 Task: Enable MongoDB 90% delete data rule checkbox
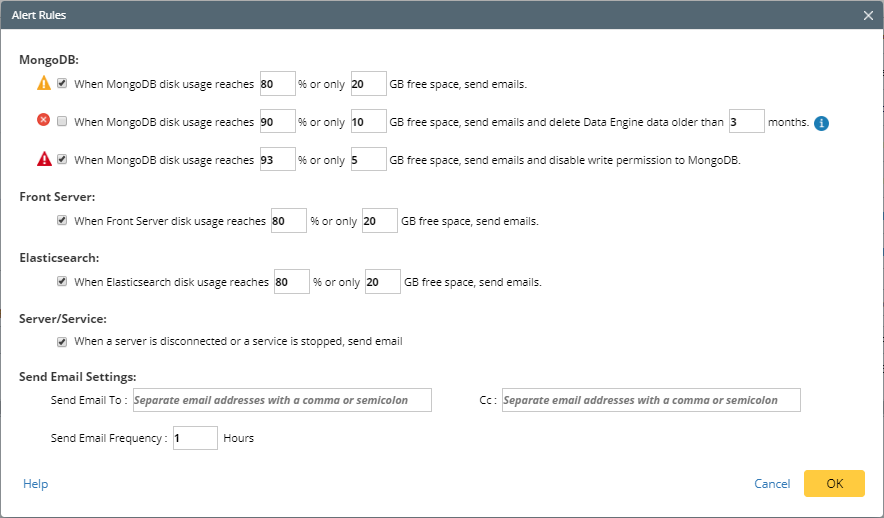tap(62, 122)
